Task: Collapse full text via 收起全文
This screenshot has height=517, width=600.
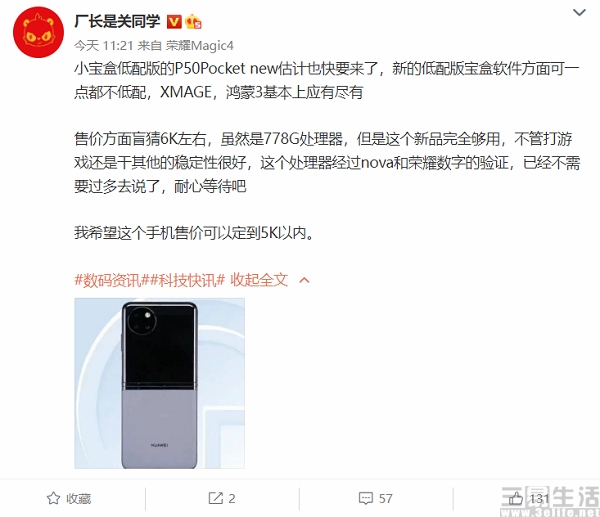Action: point(259,280)
